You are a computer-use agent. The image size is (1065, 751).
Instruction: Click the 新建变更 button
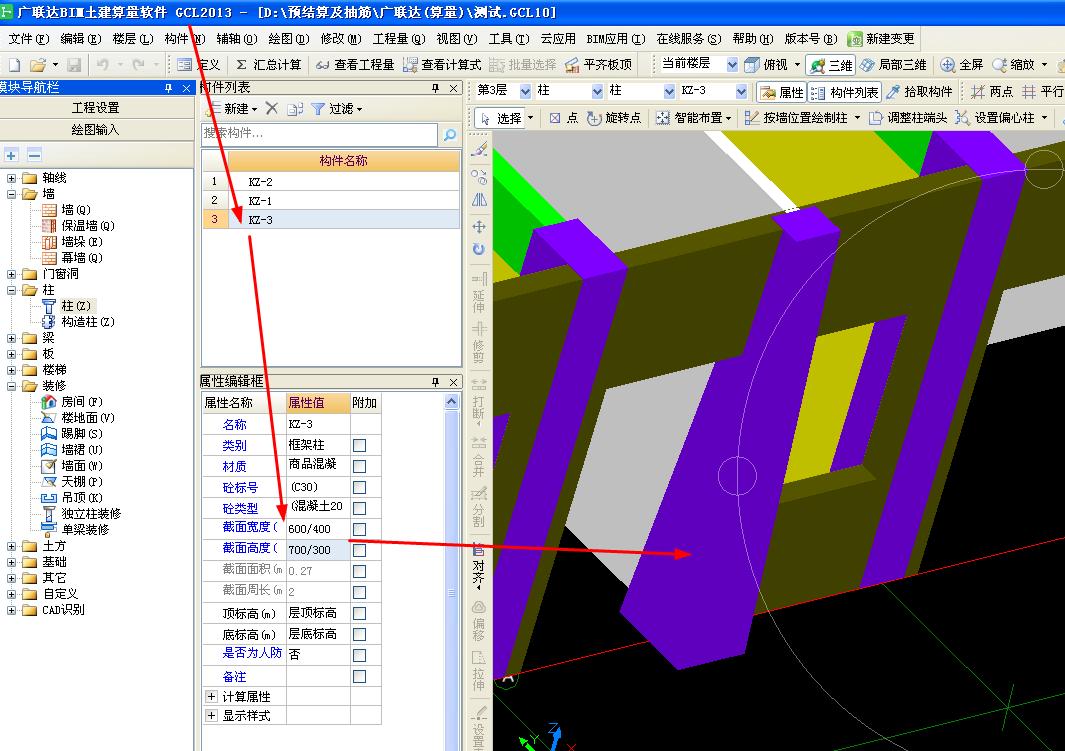[x=882, y=39]
